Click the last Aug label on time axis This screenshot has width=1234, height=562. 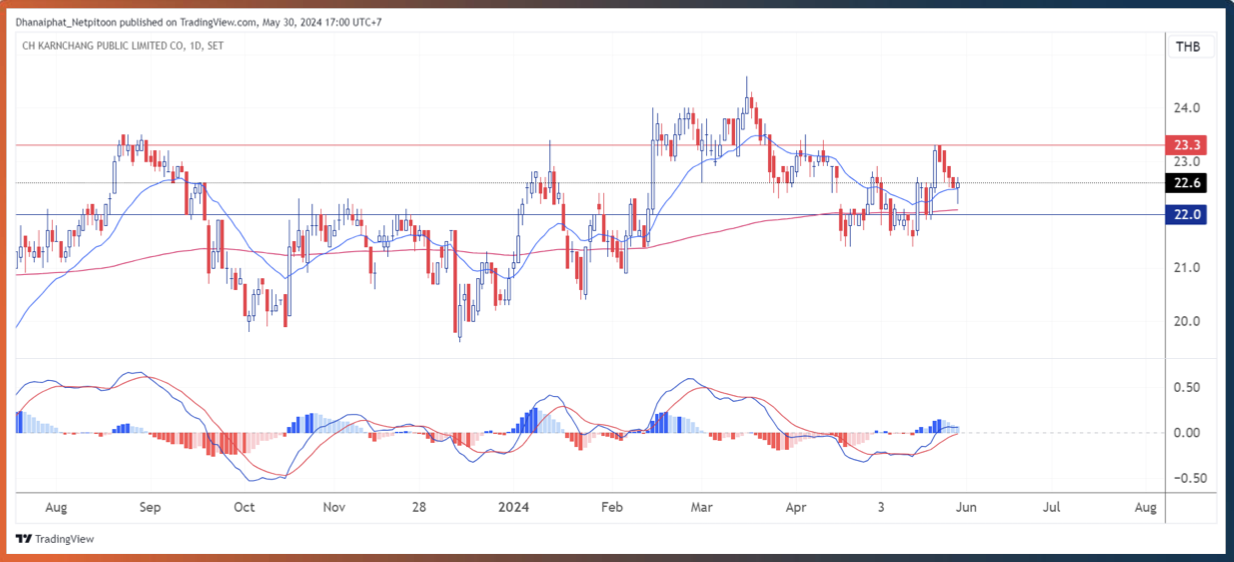1146,508
